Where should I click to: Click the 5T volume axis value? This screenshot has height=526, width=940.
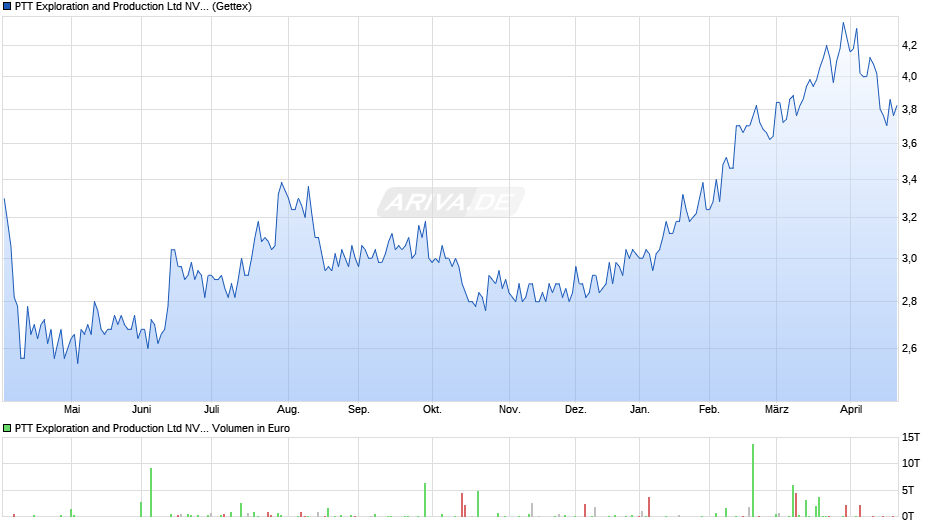[908, 491]
